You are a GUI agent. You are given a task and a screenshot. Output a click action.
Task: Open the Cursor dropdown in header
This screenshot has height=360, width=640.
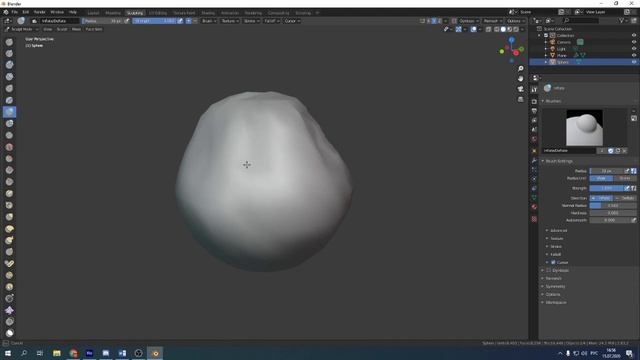292,21
